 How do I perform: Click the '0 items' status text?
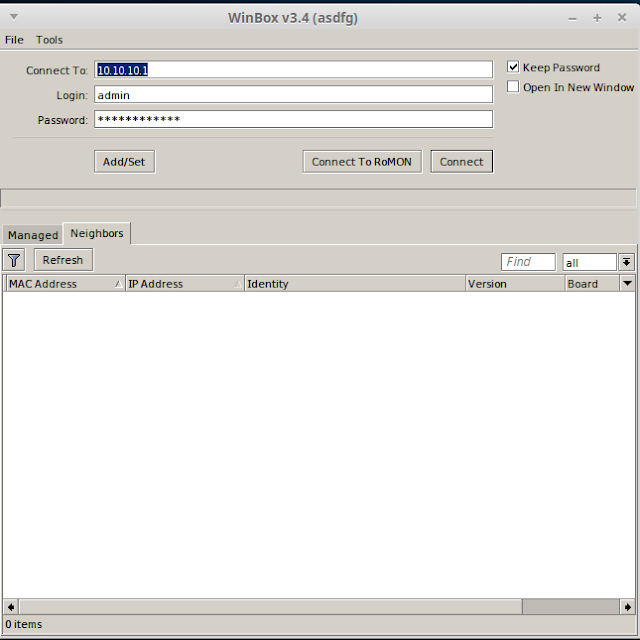(24, 624)
